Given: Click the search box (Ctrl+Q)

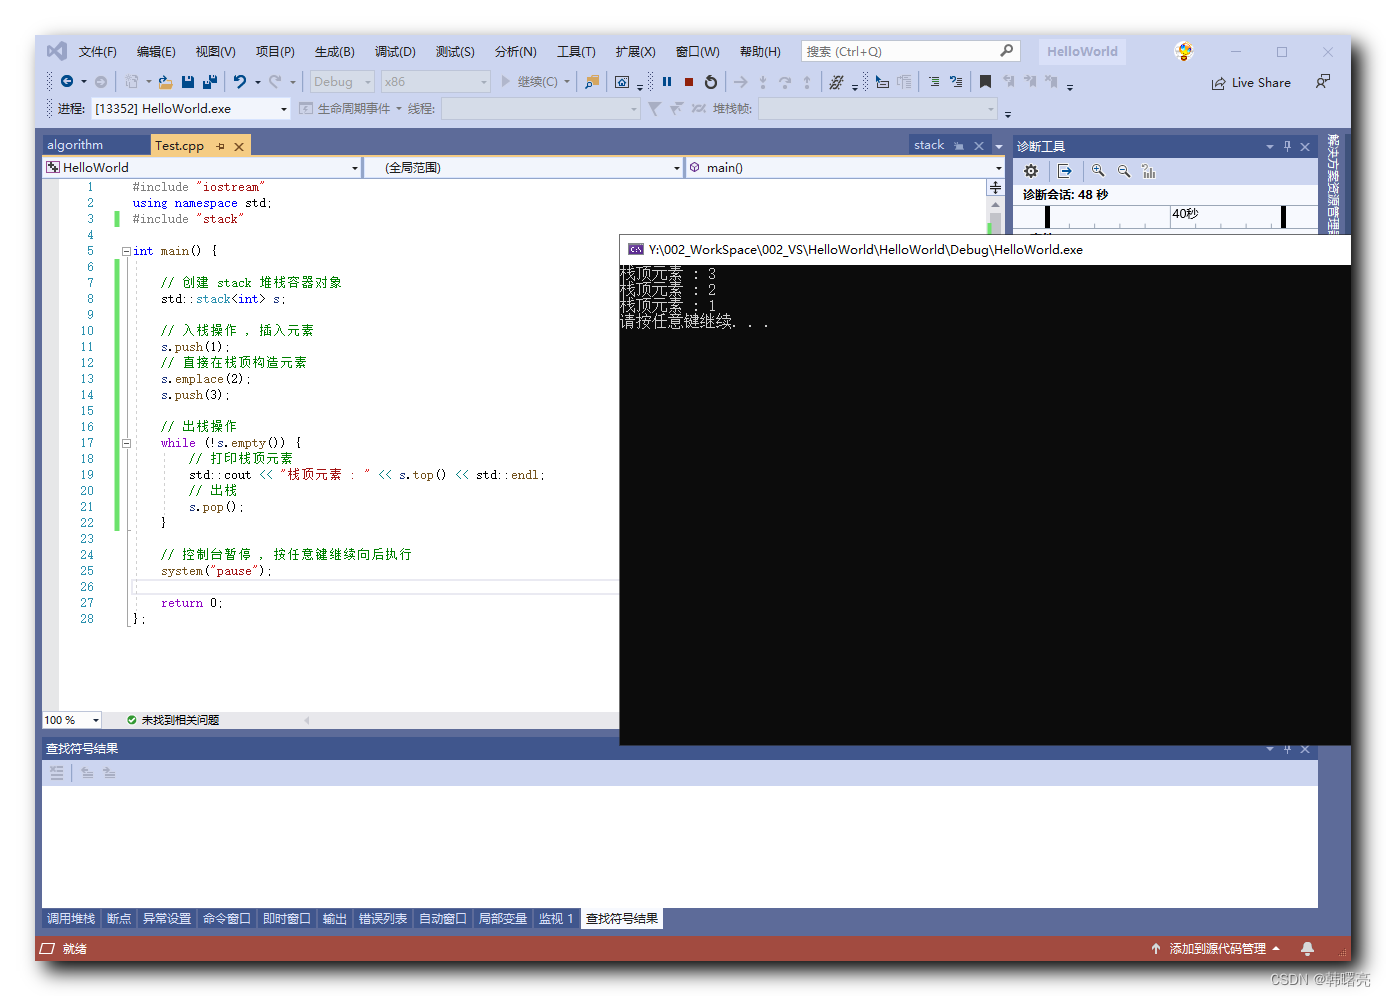Looking at the screenshot, I should (x=910, y=51).
